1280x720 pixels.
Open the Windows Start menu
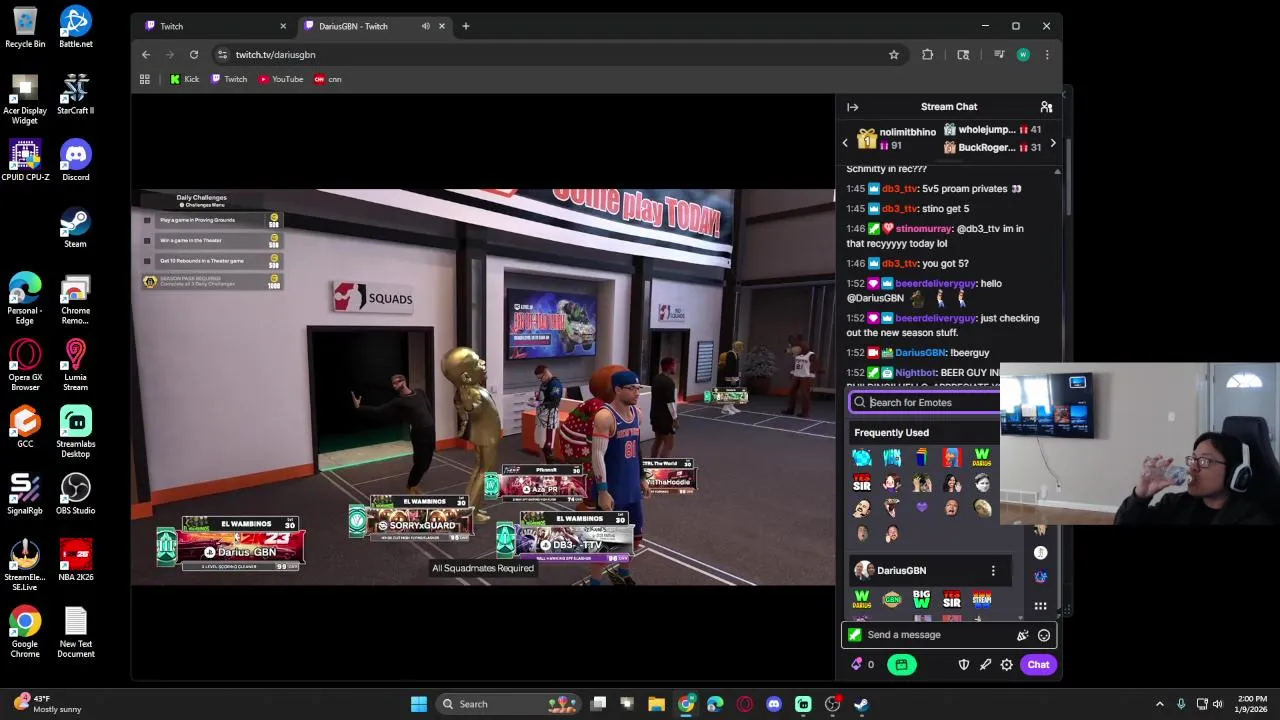click(419, 704)
